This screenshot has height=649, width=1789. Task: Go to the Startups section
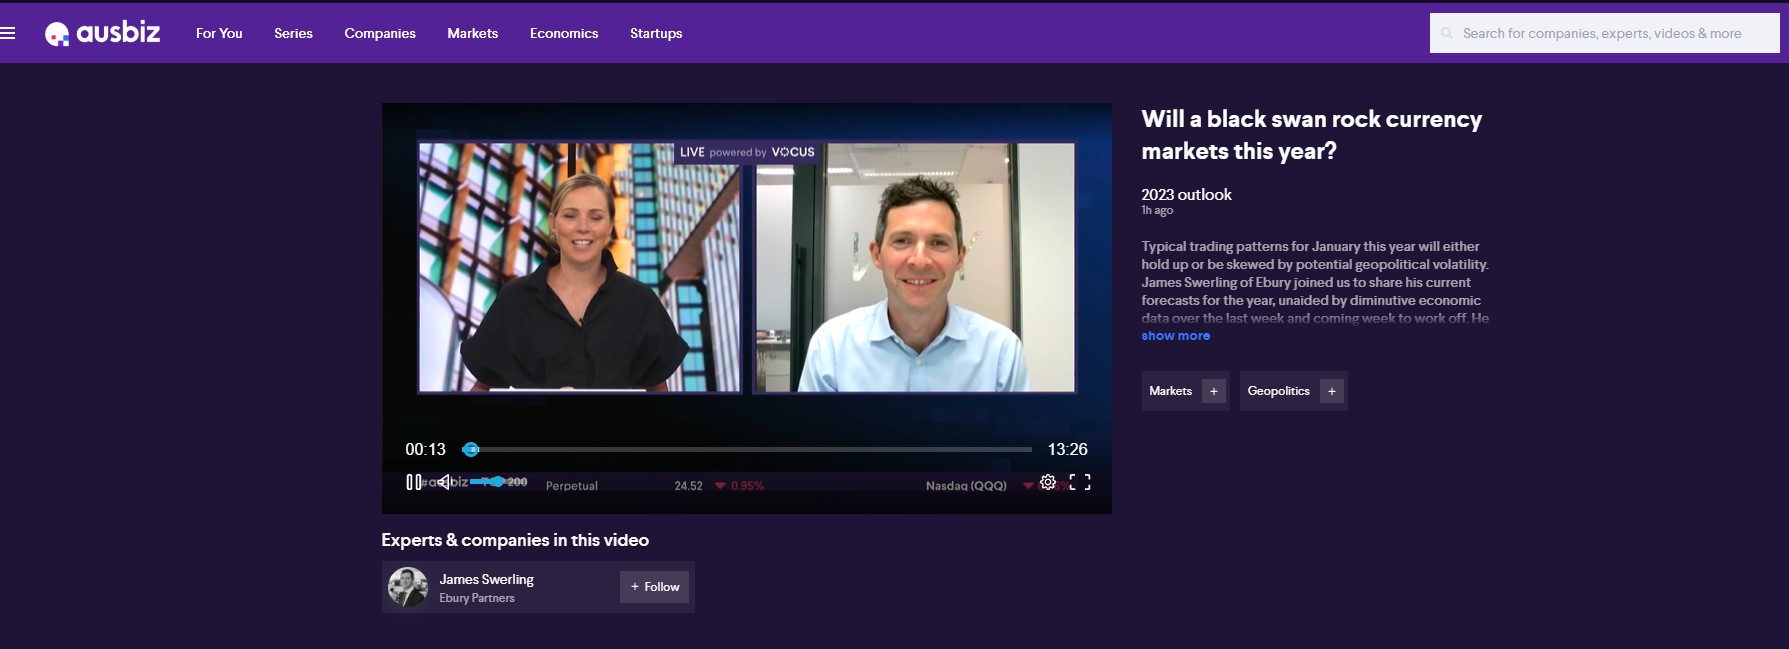[x=656, y=33]
